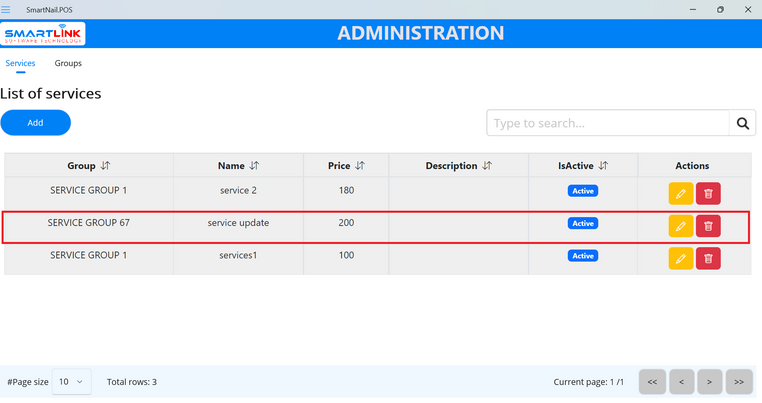762x403 pixels.
Task: Click pencil icon for service update row
Action: click(680, 226)
